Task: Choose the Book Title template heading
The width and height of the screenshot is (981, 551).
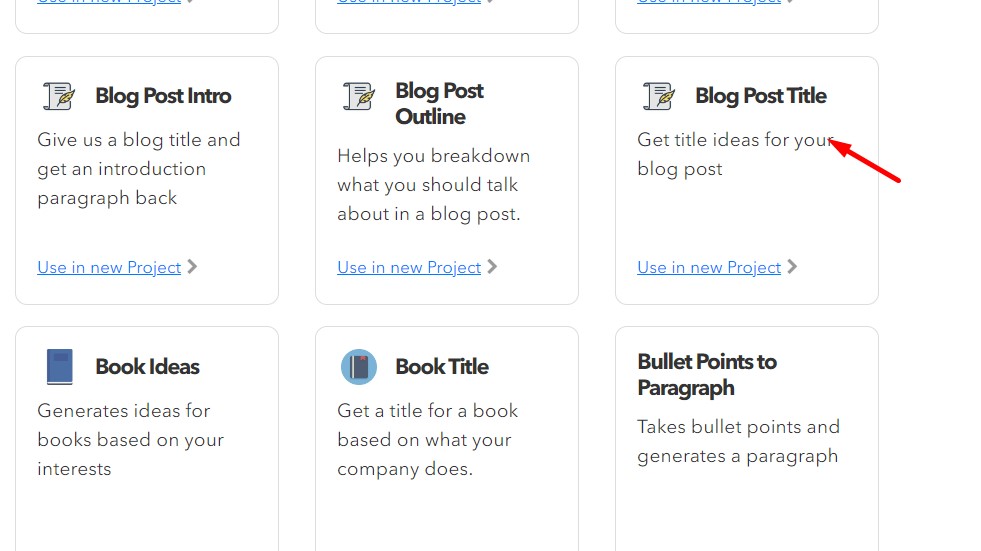Action: click(441, 367)
